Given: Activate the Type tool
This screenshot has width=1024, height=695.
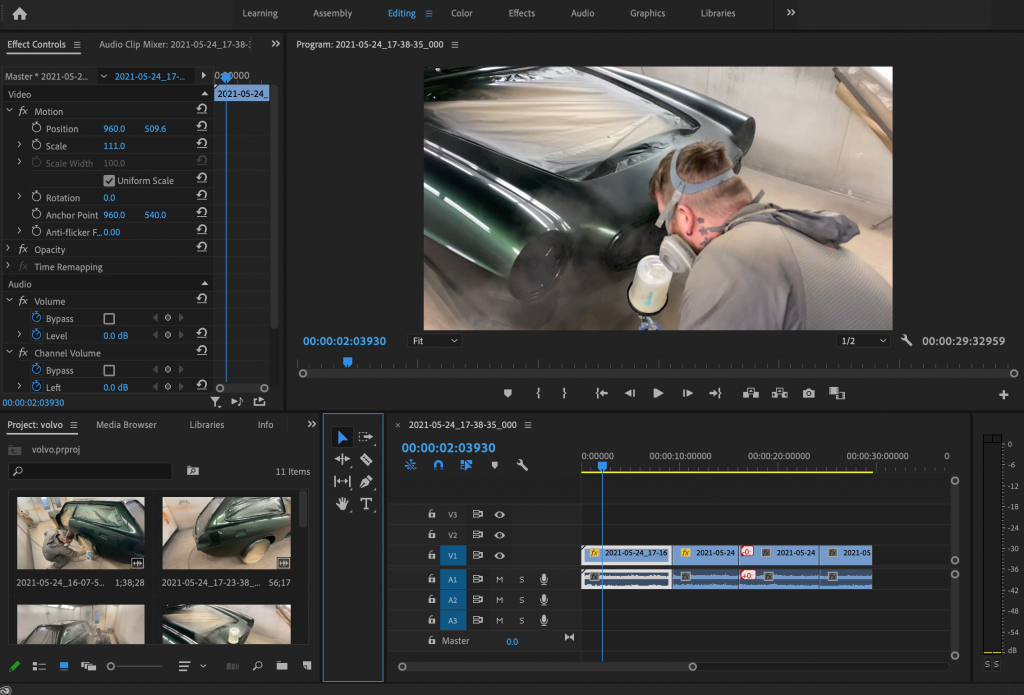Looking at the screenshot, I should tap(367, 504).
